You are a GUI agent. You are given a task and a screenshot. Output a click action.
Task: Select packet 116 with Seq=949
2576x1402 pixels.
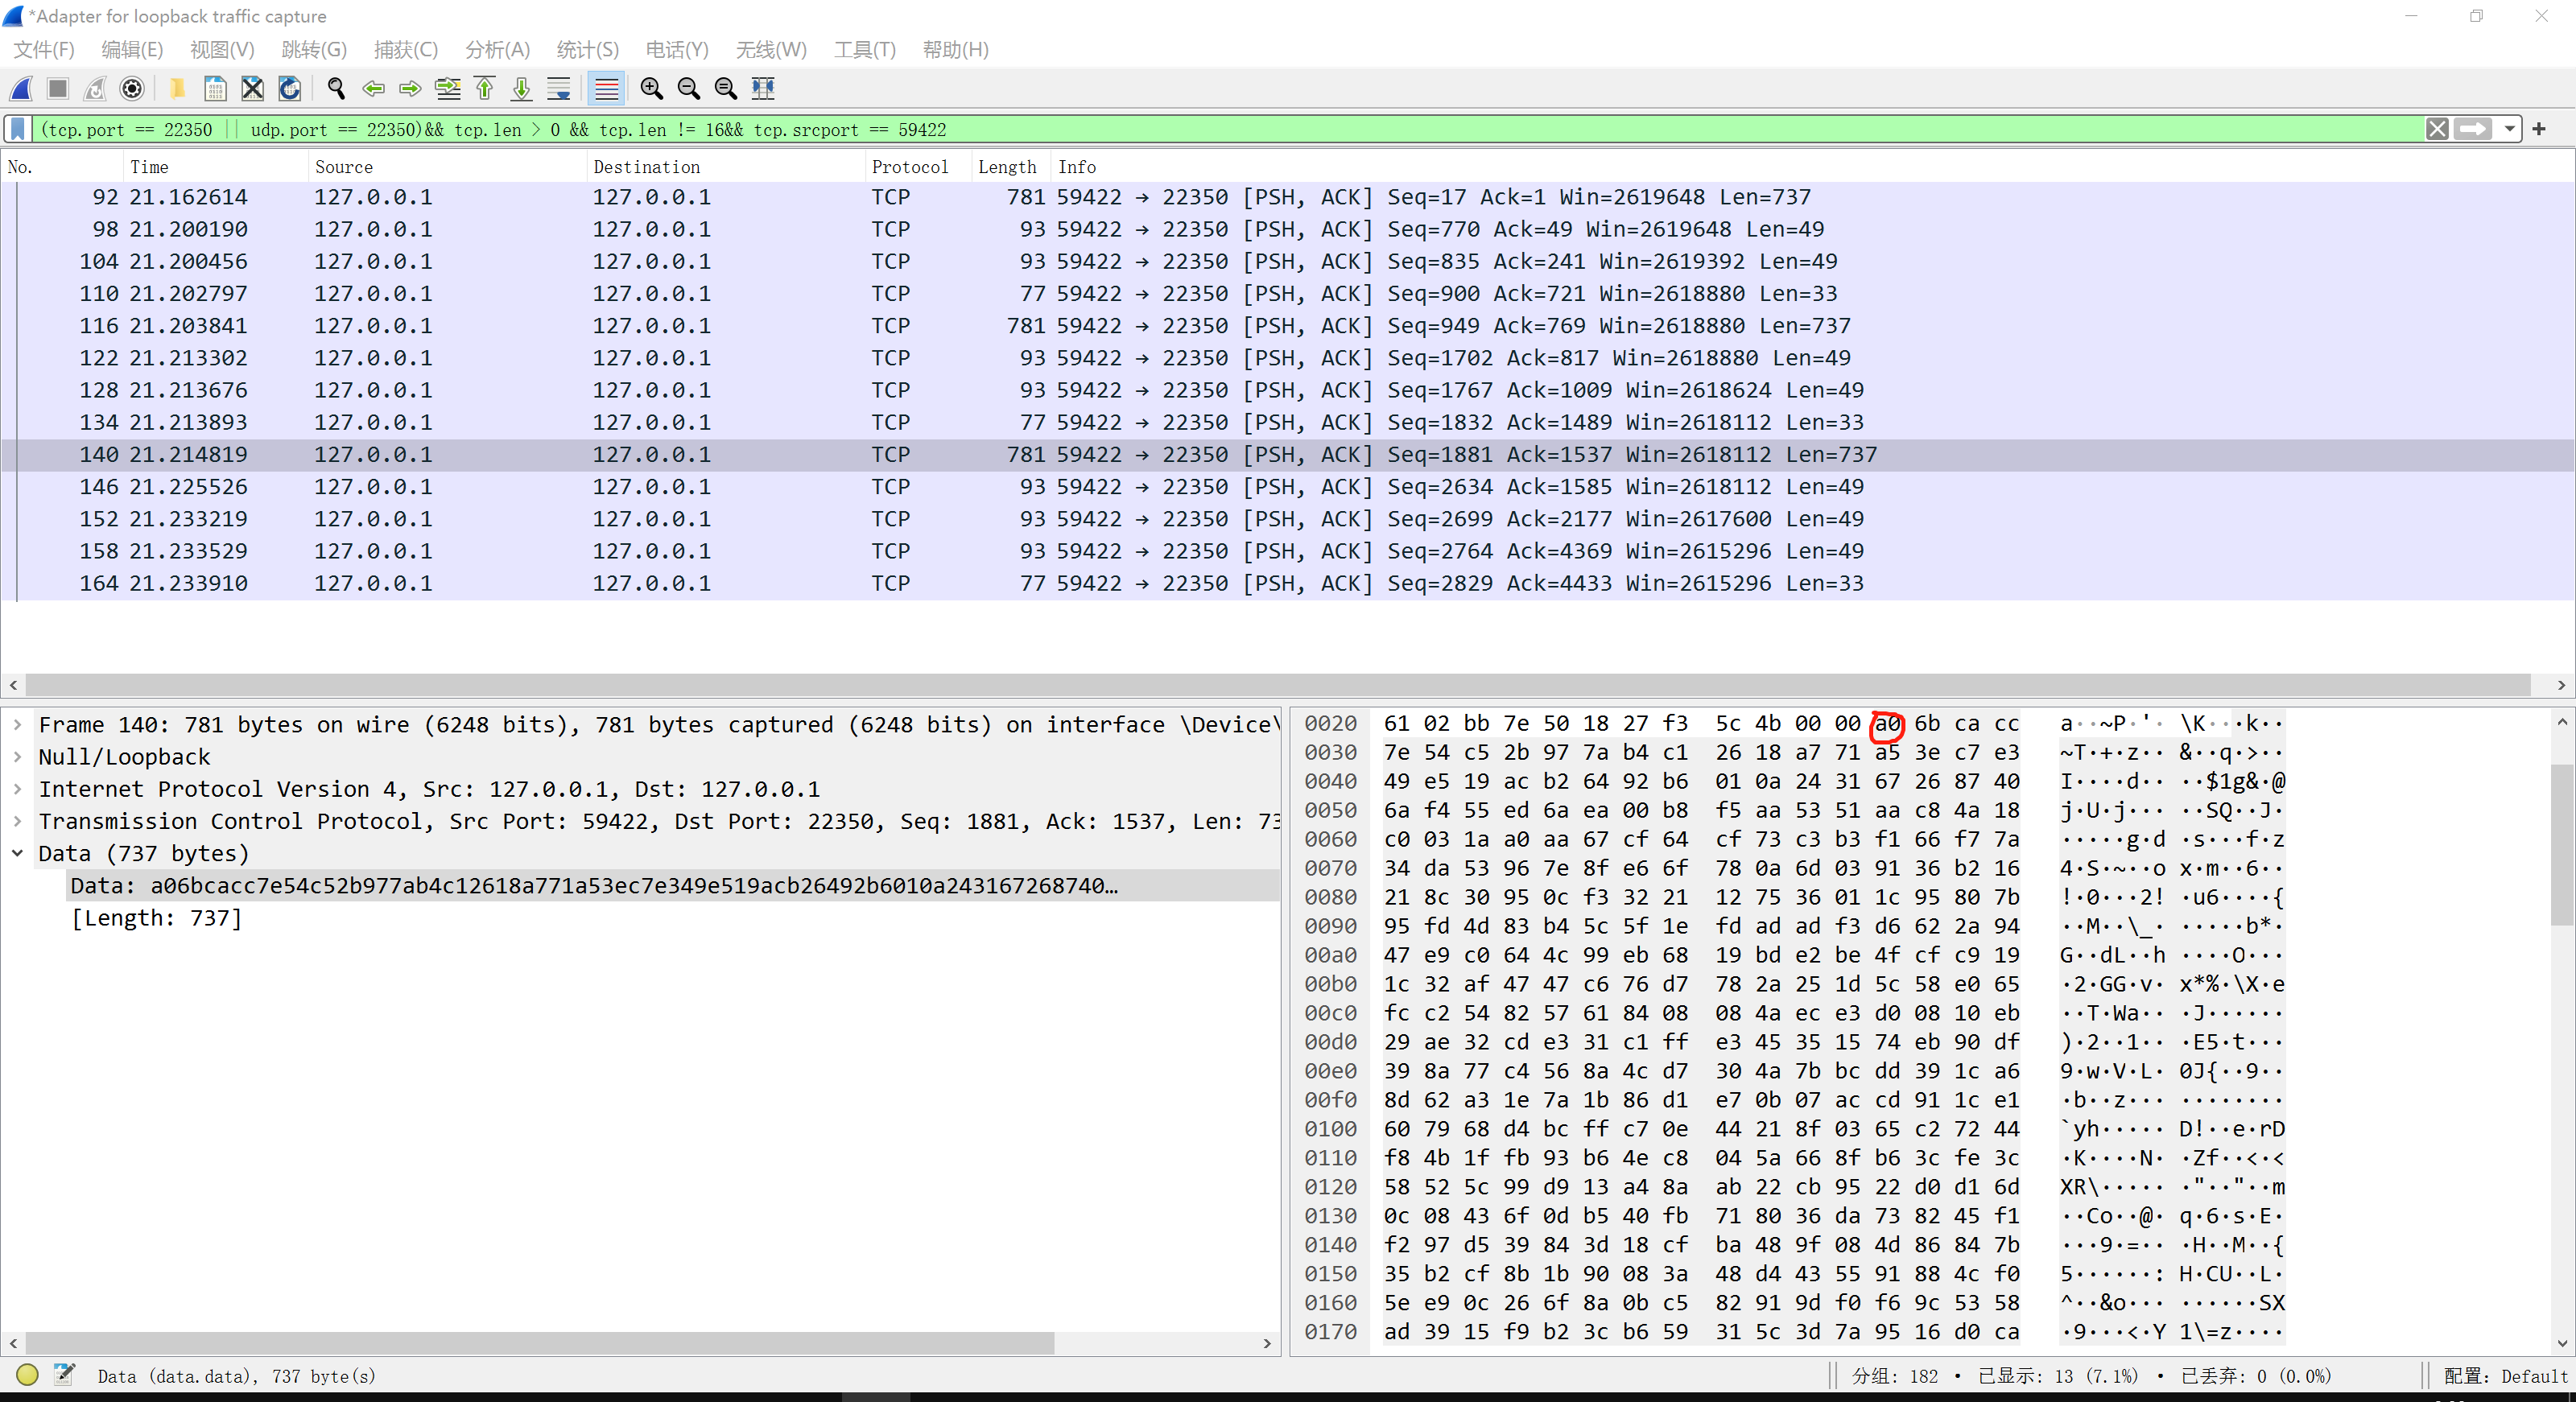[1286, 326]
